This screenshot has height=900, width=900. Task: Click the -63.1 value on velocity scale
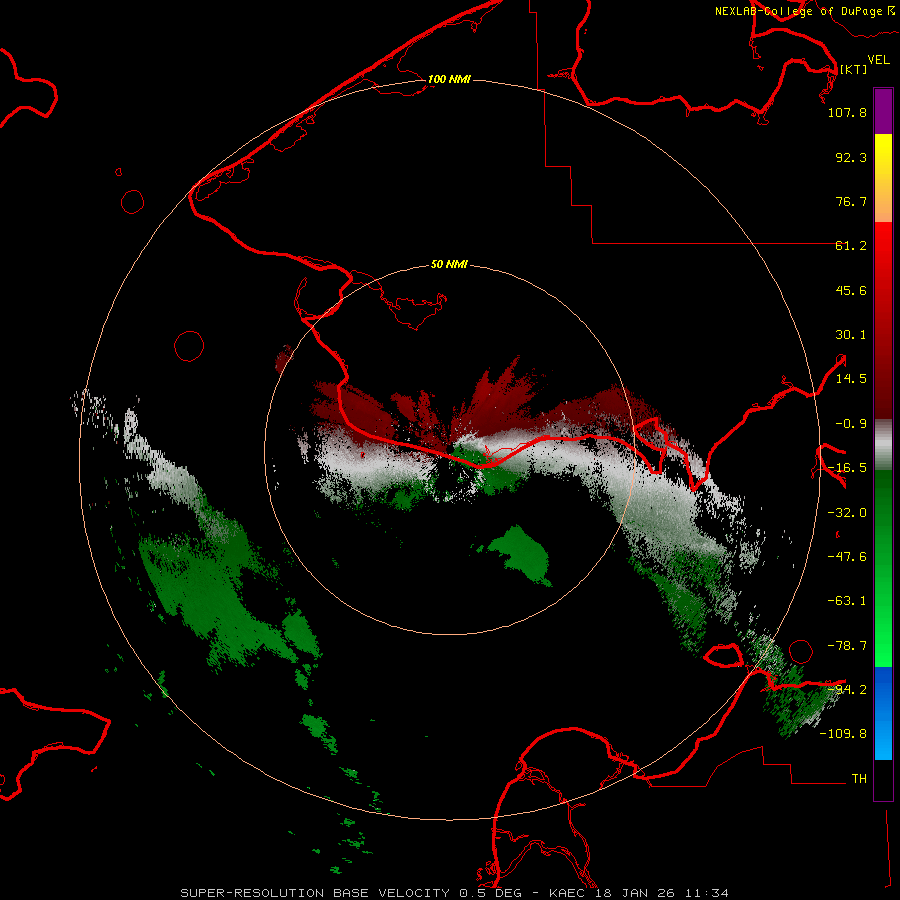click(x=847, y=601)
